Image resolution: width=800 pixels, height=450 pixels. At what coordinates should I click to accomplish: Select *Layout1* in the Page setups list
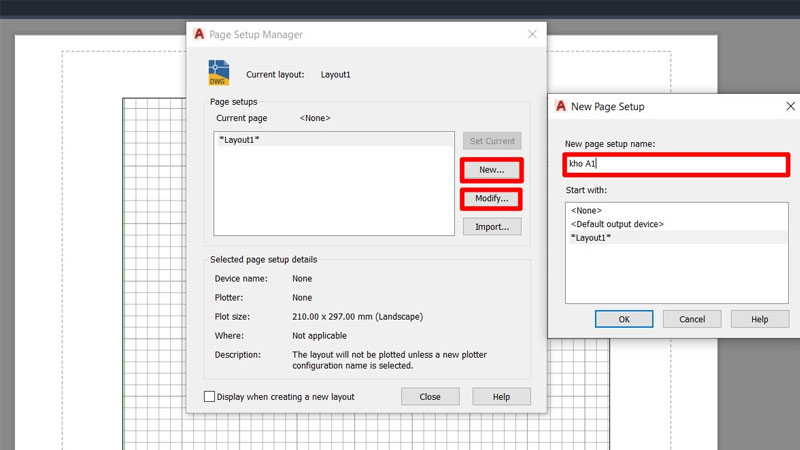[239, 140]
